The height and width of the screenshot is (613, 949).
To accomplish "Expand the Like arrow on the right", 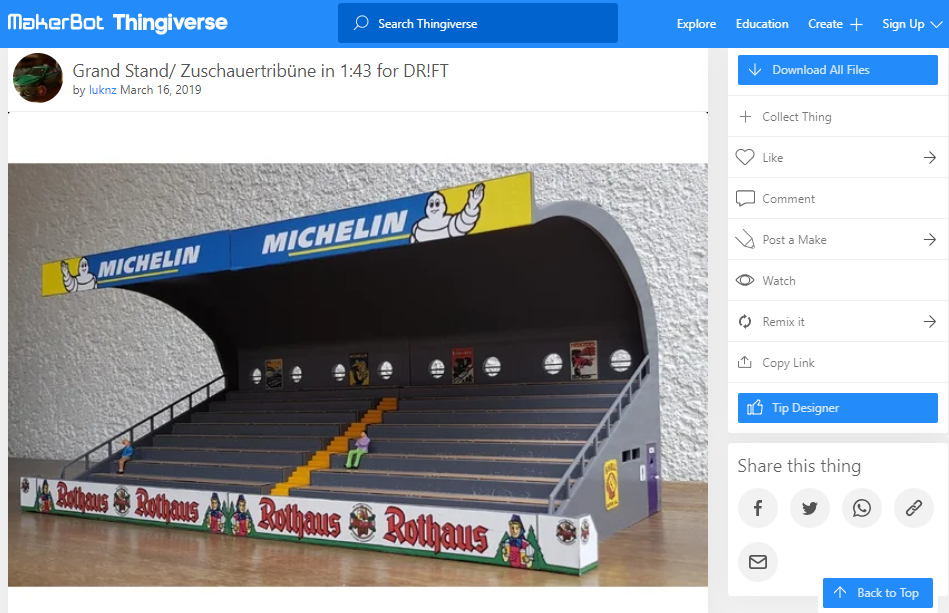I will 930,157.
